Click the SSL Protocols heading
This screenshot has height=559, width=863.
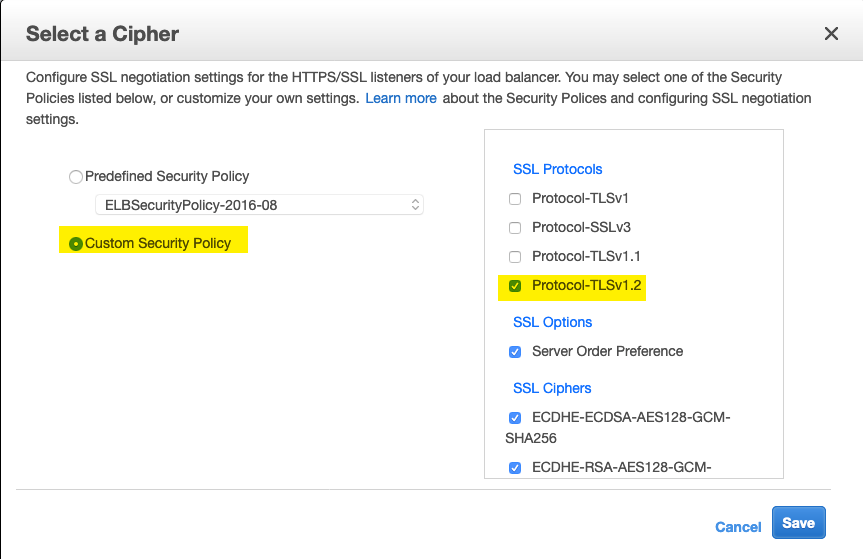pos(558,169)
